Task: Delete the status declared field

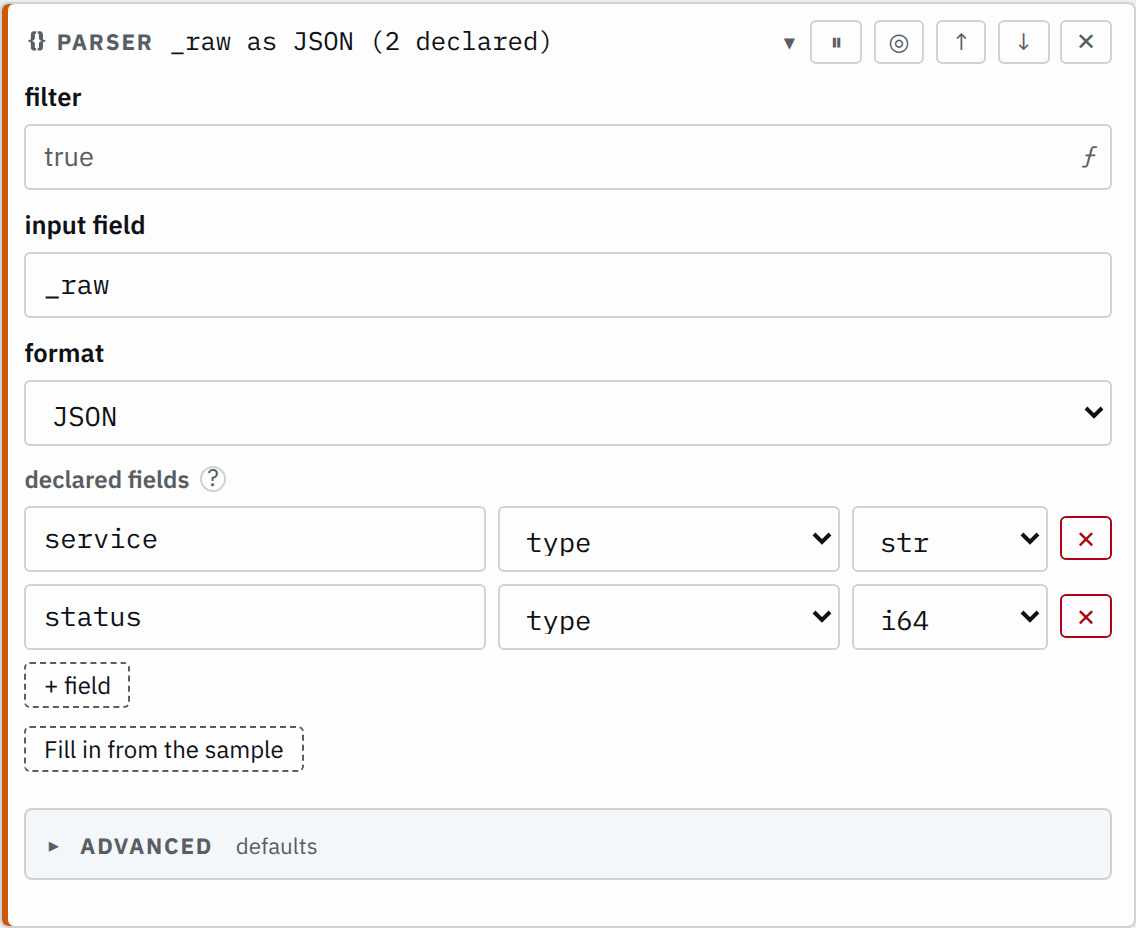Action: pyautogui.click(x=1085, y=616)
